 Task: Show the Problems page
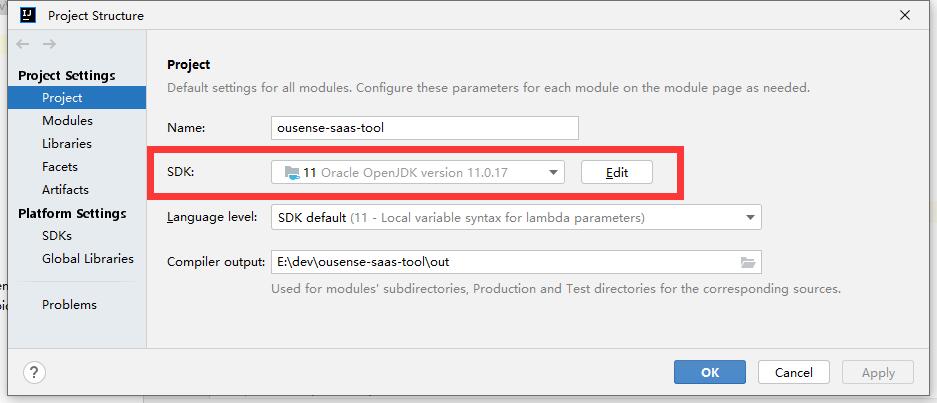pyautogui.click(x=69, y=305)
